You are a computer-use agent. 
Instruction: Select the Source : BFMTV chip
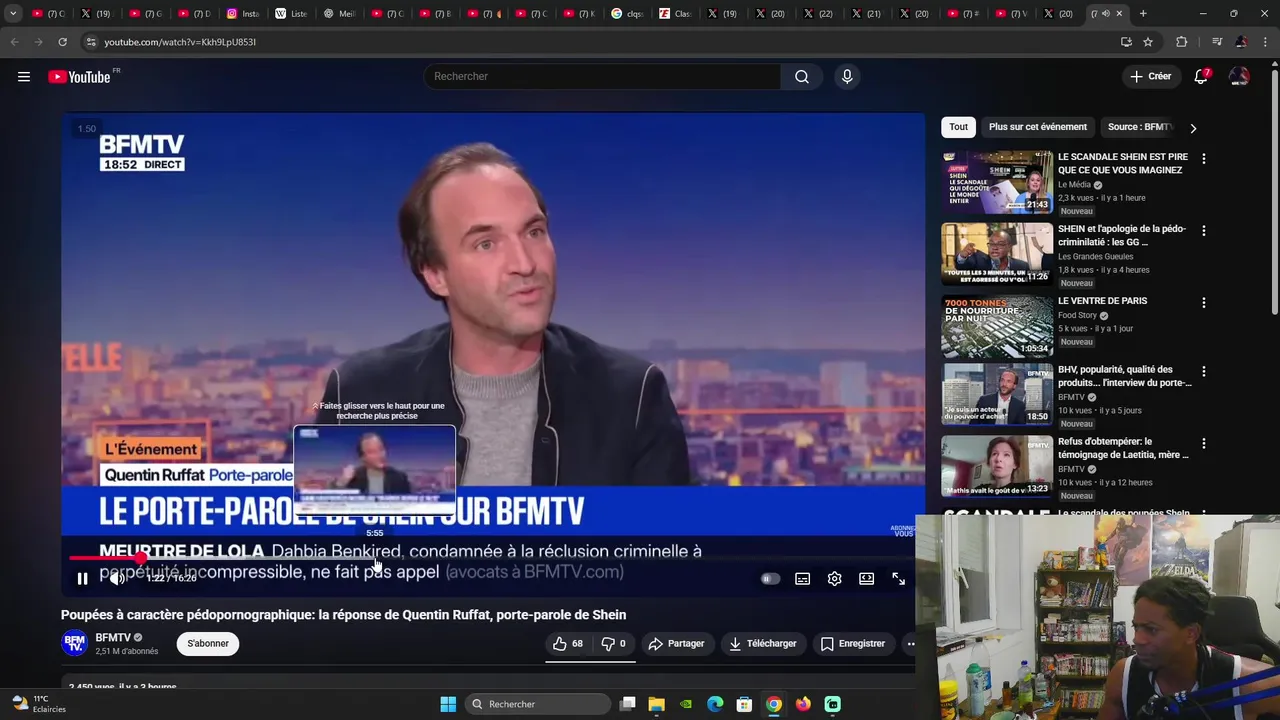click(x=1139, y=127)
